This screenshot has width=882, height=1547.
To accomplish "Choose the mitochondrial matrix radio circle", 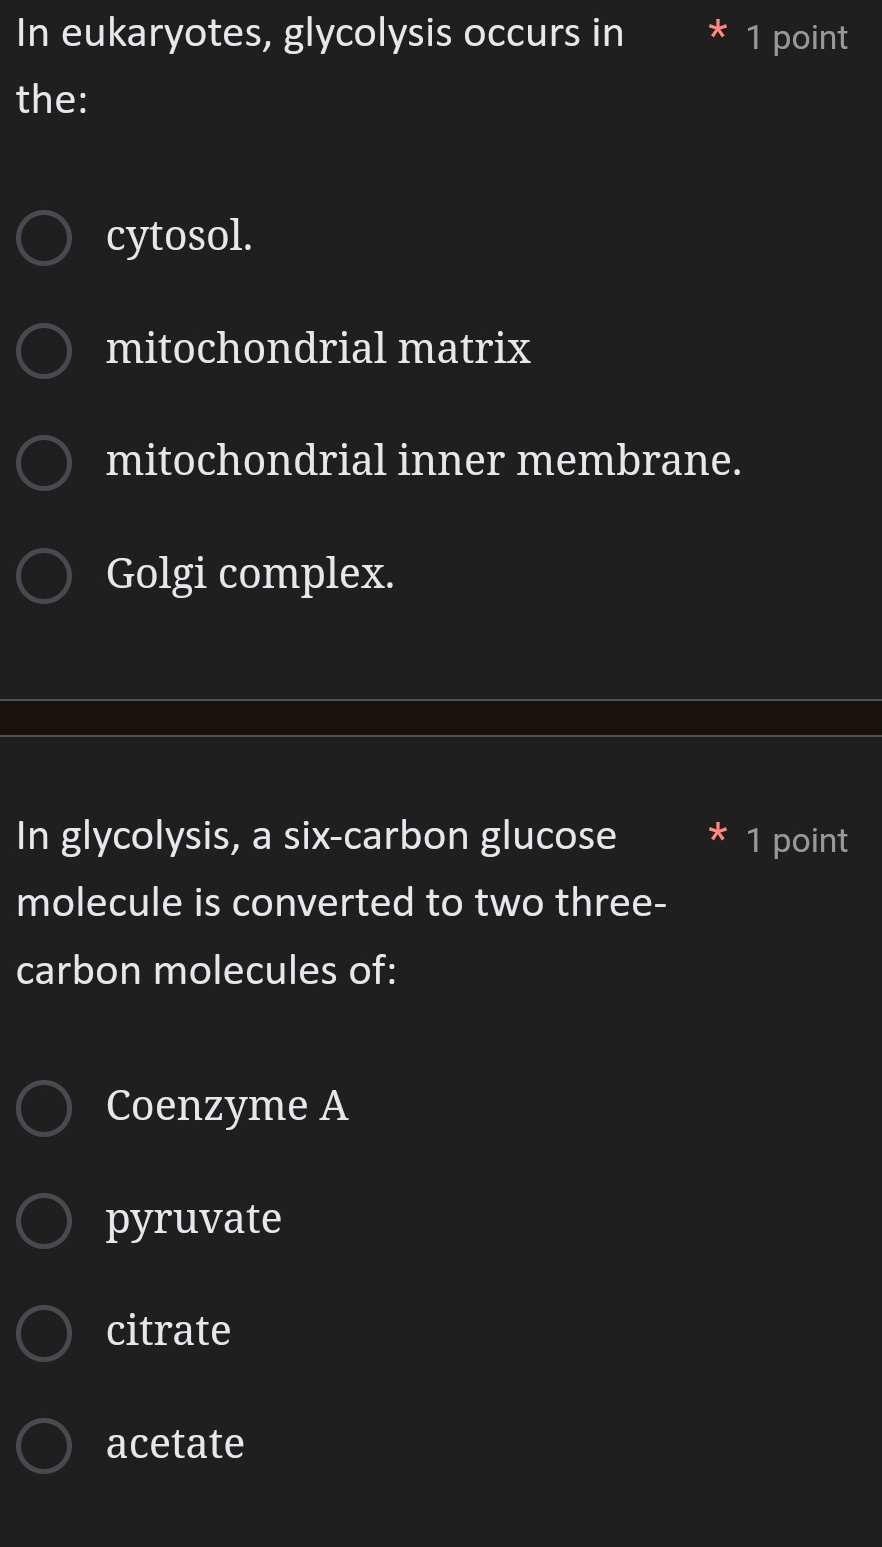I will coord(44,351).
